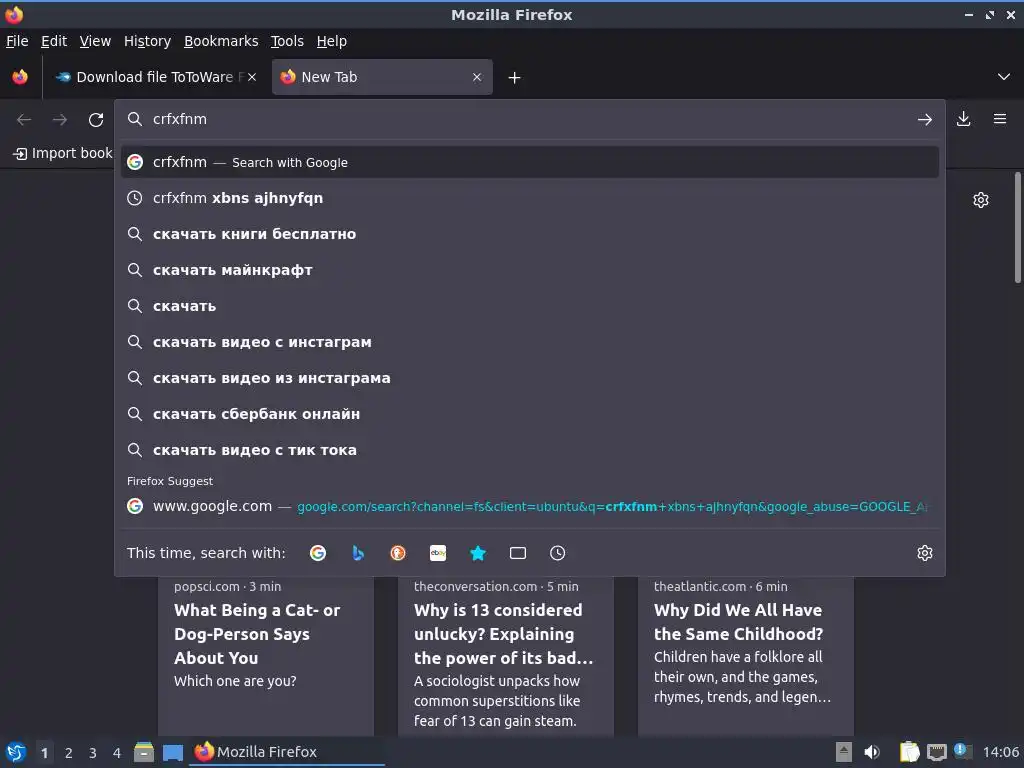Open the History menu

148,41
